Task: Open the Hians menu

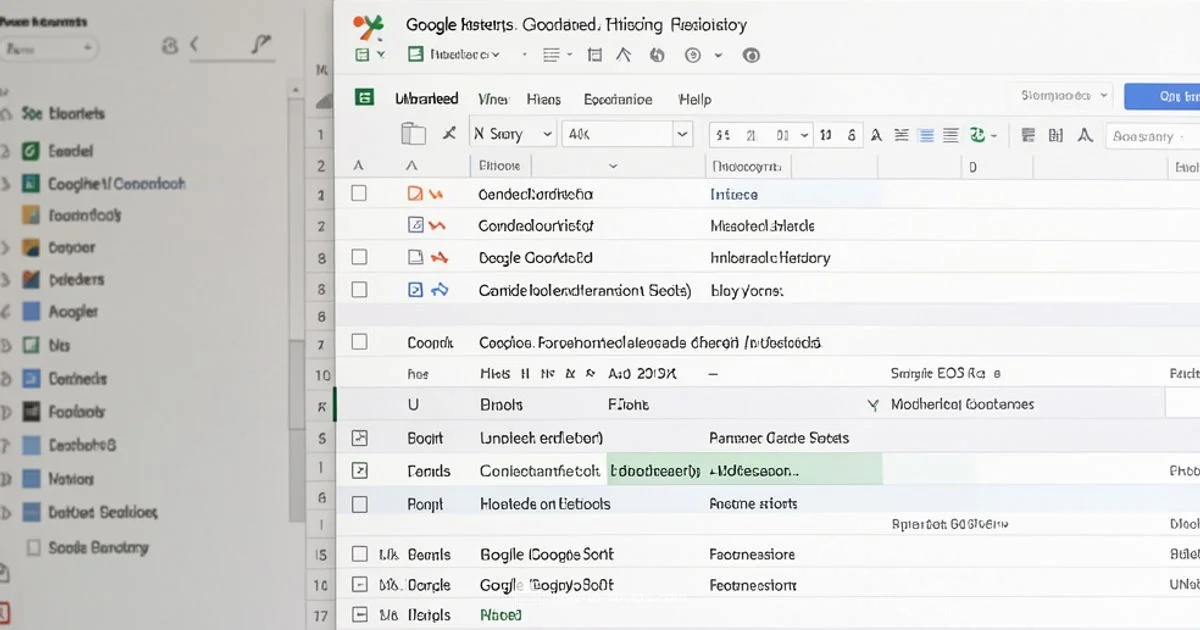Action: pos(543,99)
